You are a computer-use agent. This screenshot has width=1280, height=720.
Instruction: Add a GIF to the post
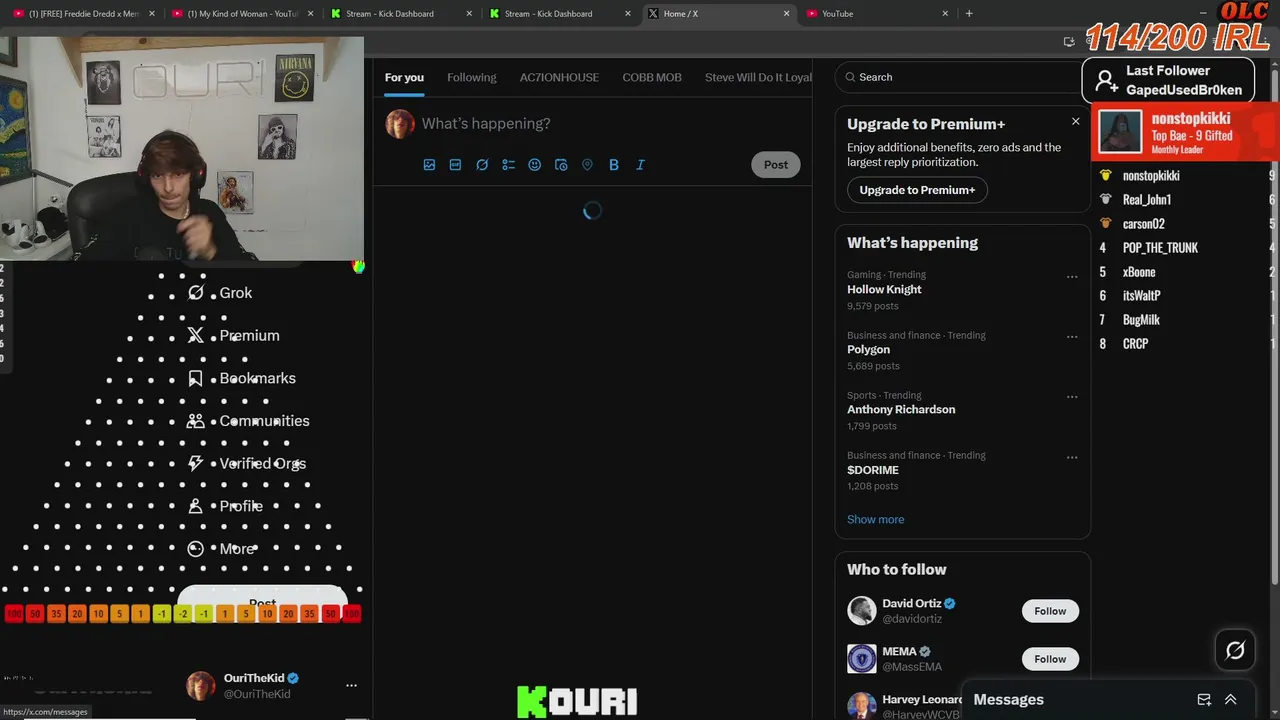pos(455,165)
